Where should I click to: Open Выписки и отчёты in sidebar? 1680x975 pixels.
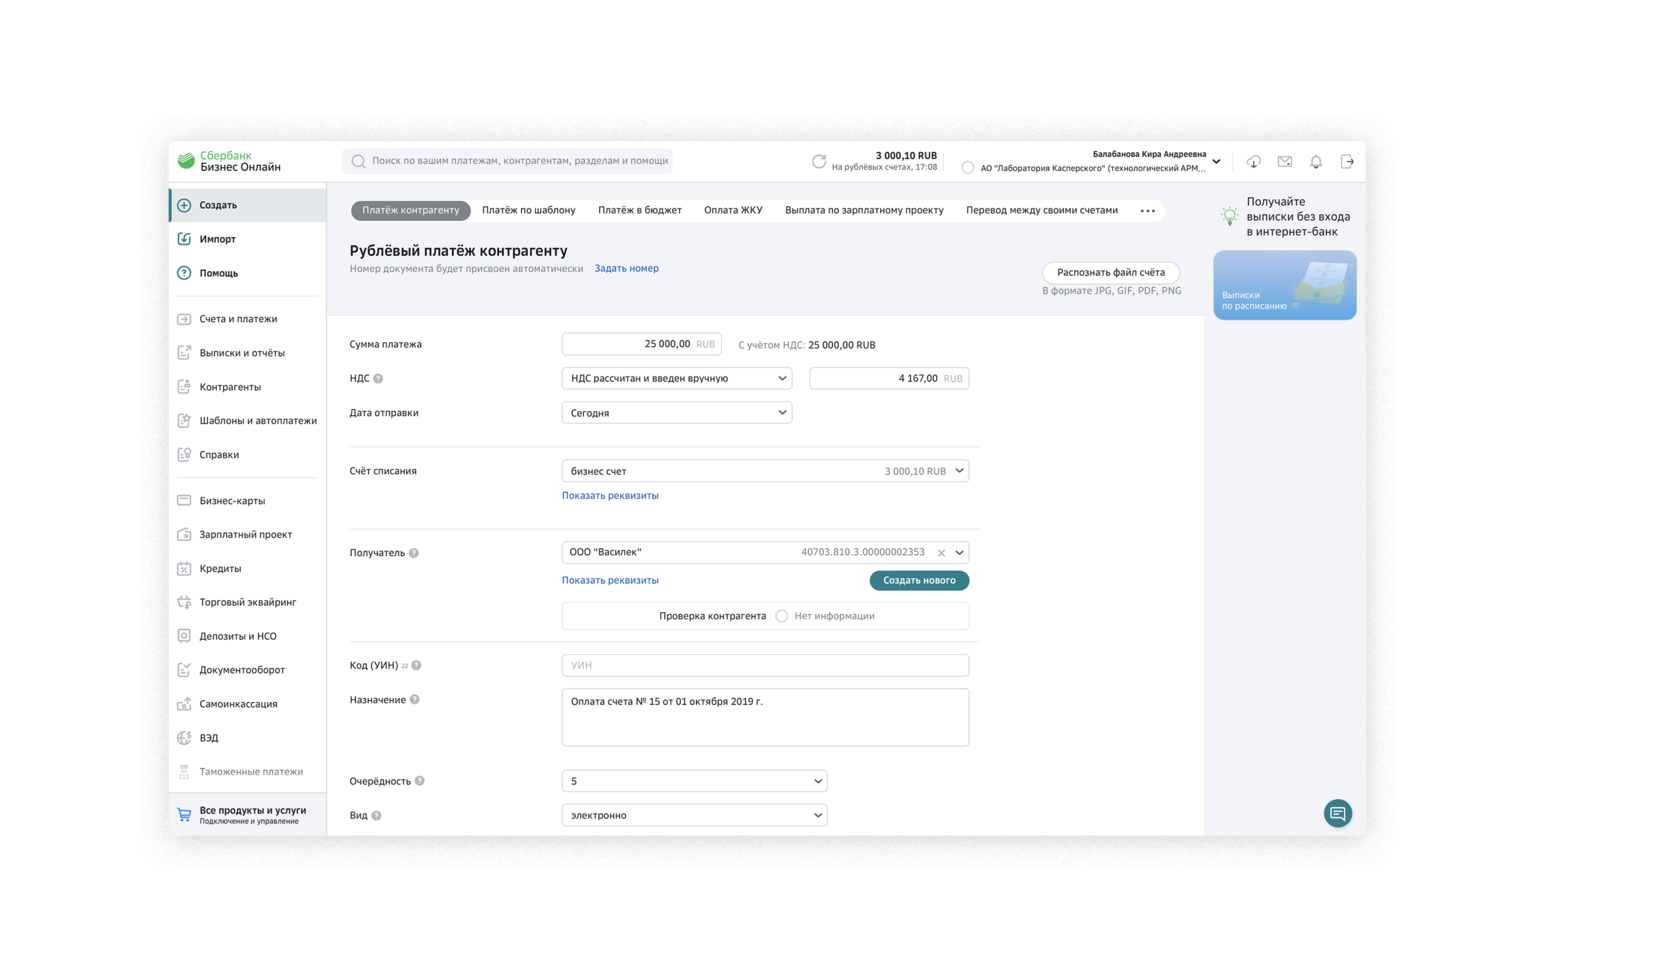pyautogui.click(x=242, y=353)
